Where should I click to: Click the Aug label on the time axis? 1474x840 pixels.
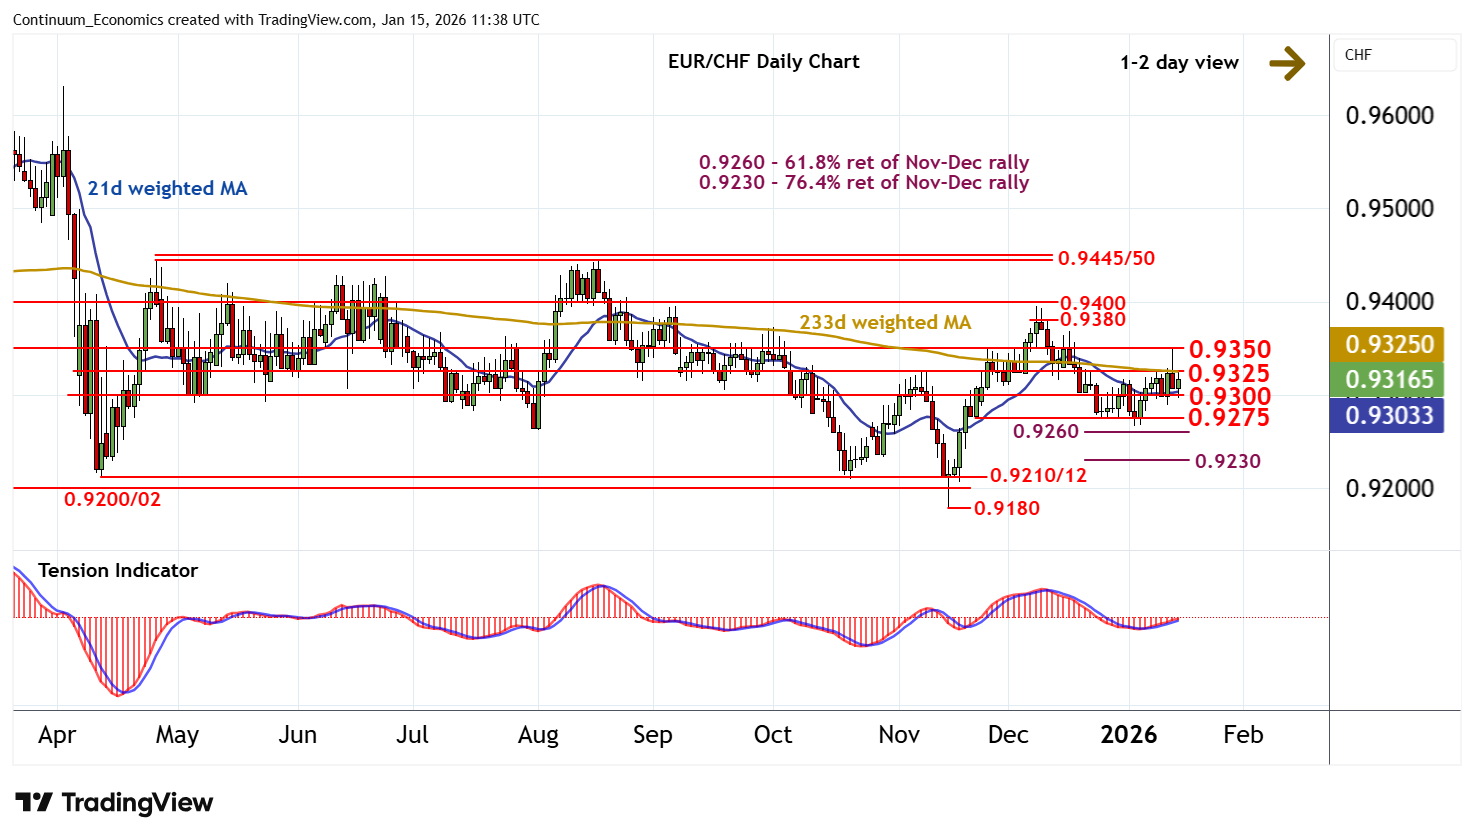point(538,735)
